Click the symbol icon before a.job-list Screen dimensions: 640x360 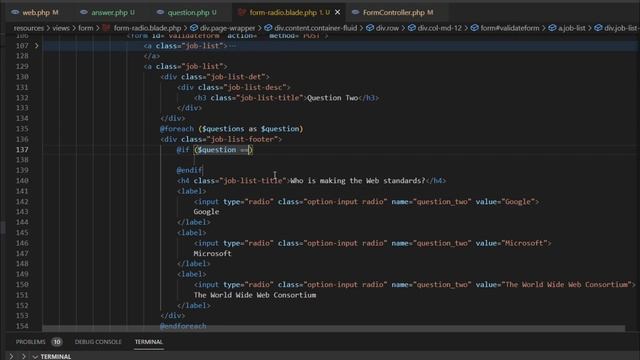552,28
